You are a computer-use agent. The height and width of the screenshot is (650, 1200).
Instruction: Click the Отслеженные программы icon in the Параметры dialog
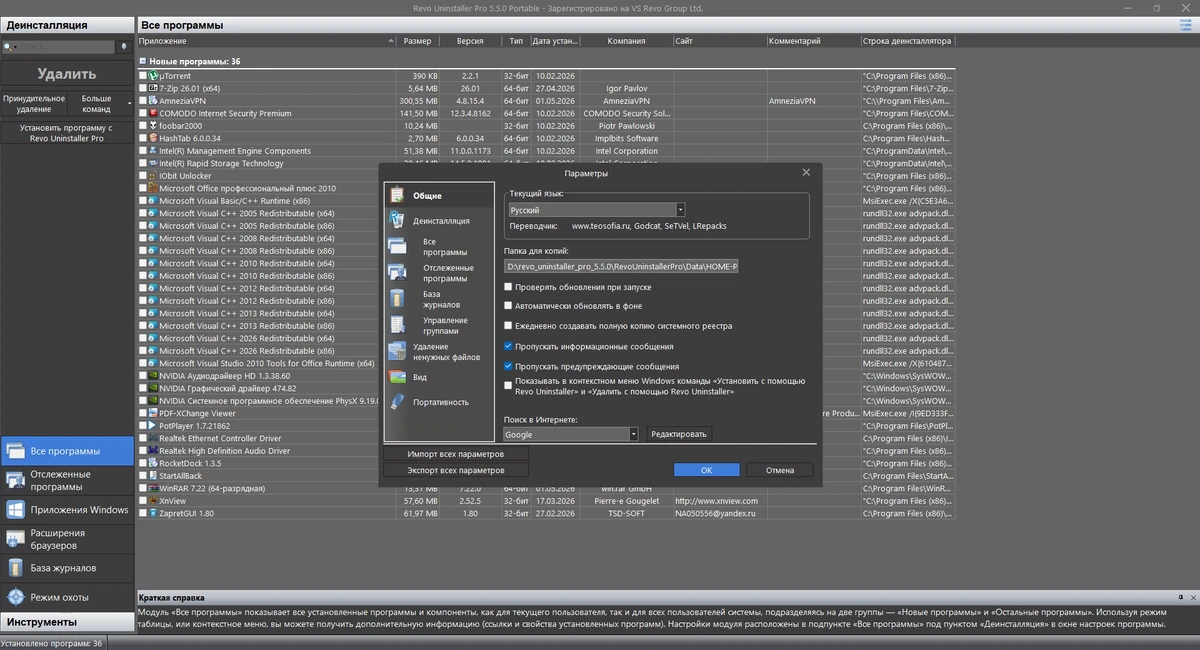point(398,273)
